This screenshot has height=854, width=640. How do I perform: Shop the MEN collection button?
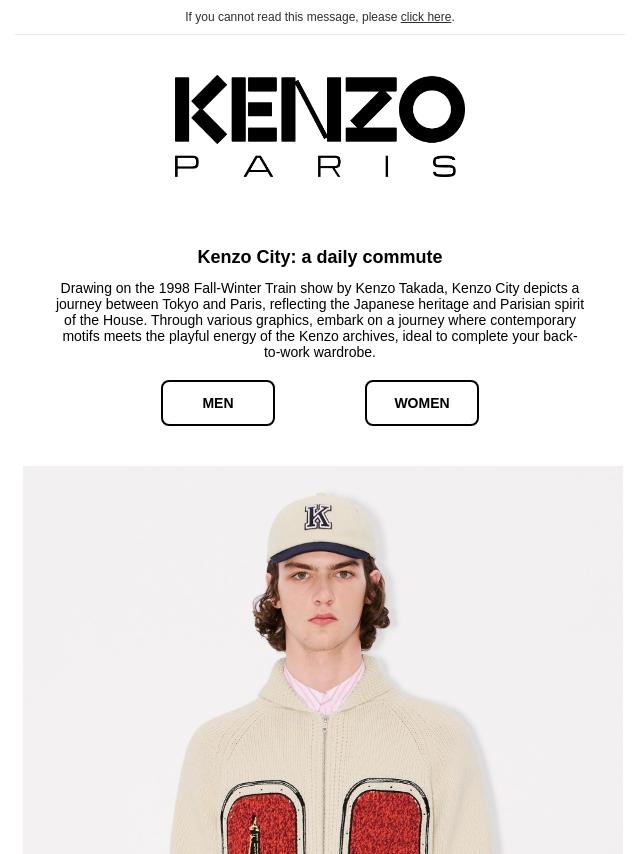click(218, 403)
